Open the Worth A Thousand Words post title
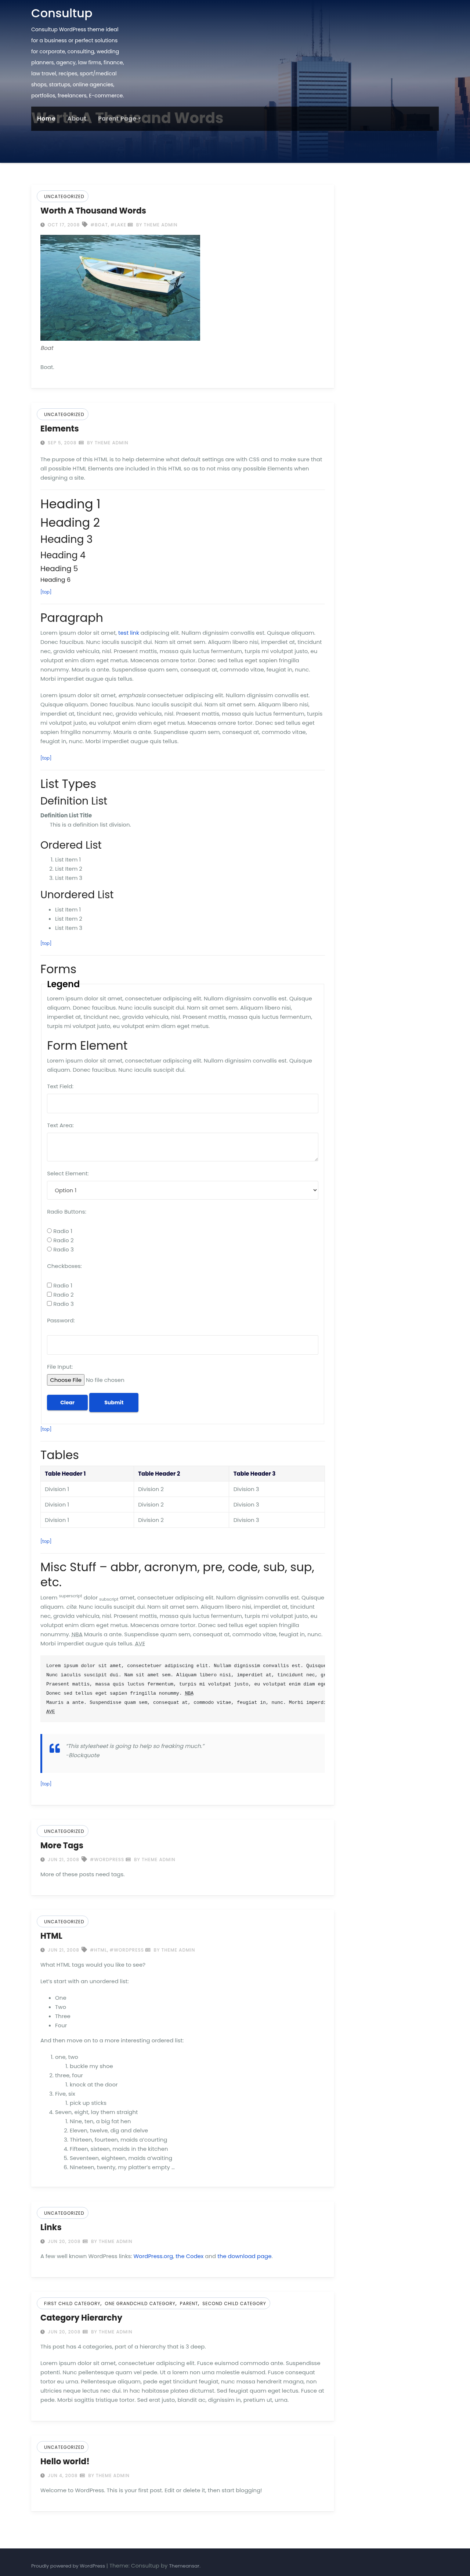This screenshot has width=470, height=2576. coord(93,211)
